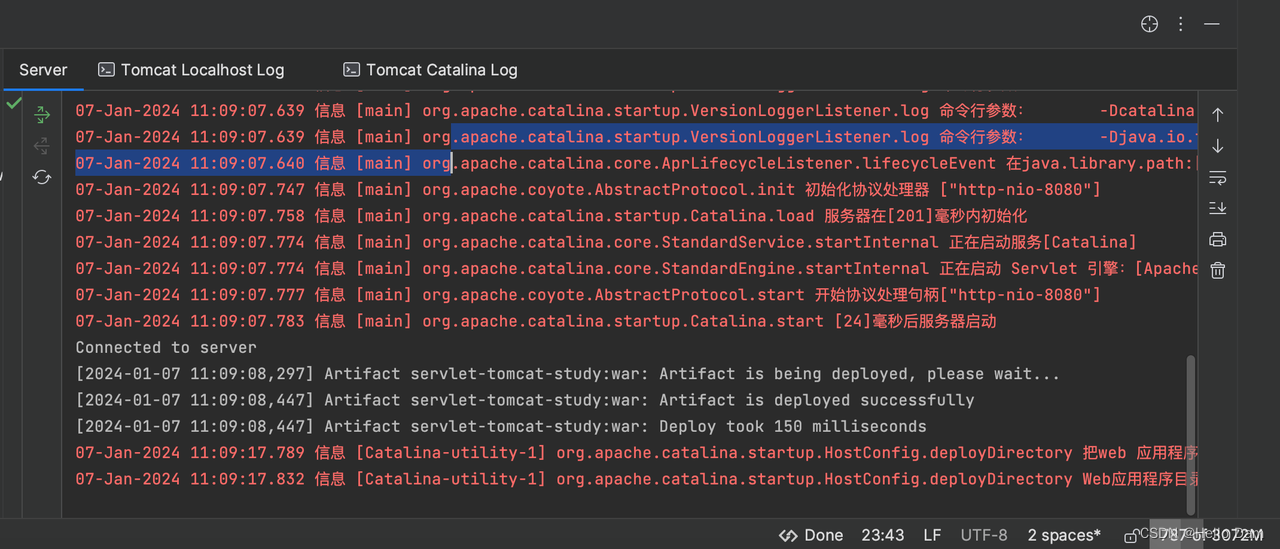
Task: Click the print console output icon
Action: (1217, 239)
